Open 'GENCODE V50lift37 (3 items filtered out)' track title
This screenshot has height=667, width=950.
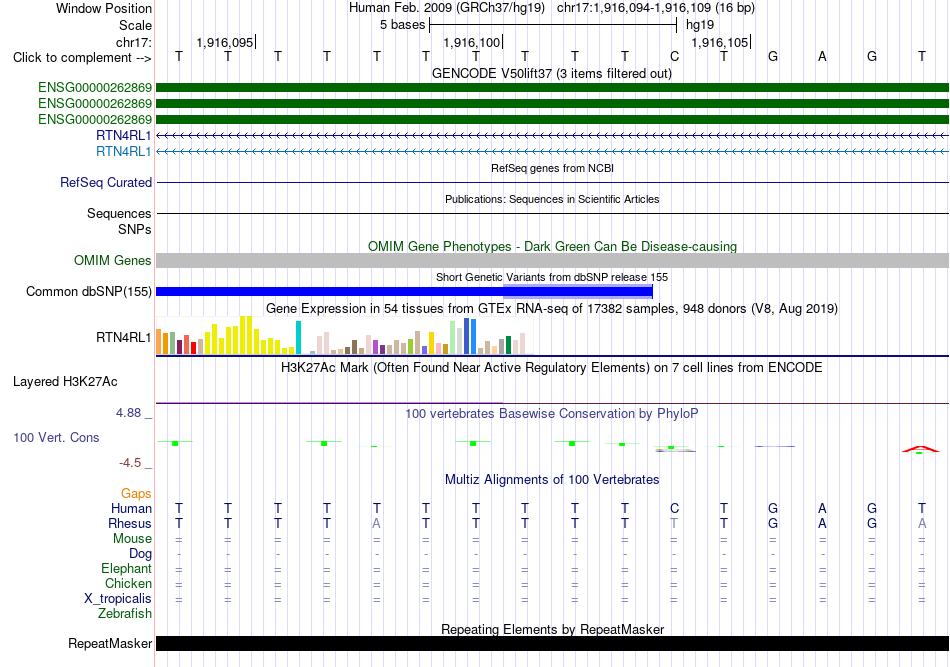pos(551,73)
